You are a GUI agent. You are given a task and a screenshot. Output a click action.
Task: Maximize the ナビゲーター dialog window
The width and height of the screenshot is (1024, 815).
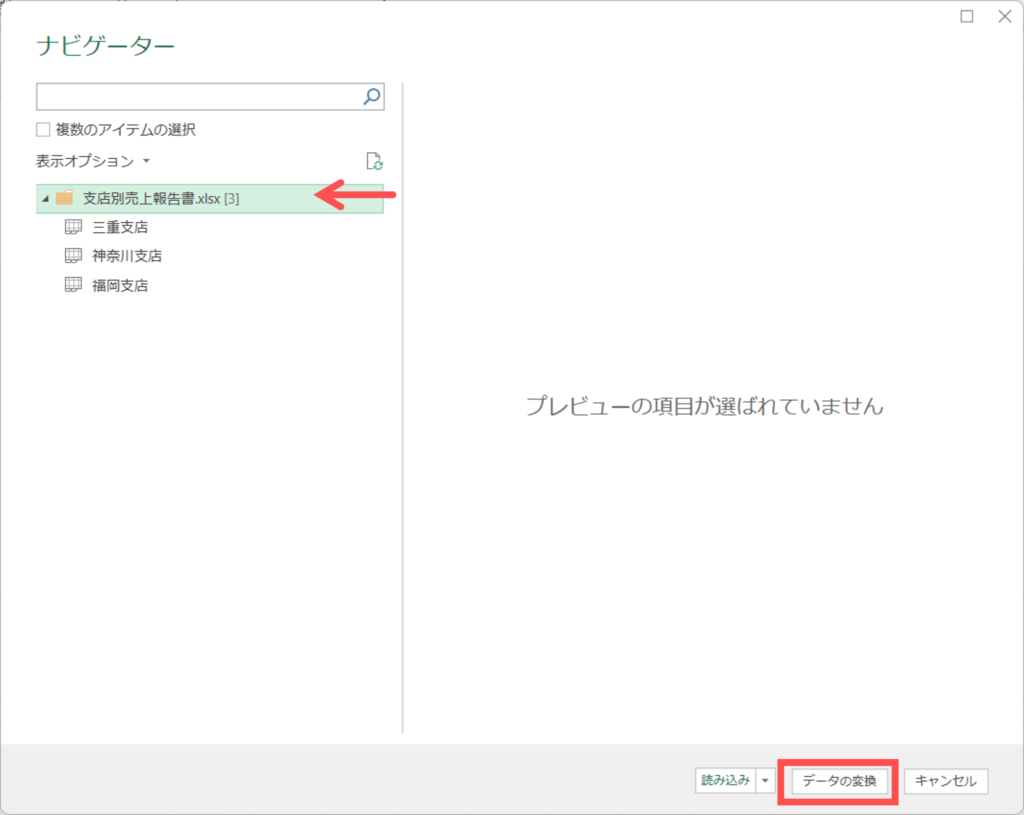967,16
